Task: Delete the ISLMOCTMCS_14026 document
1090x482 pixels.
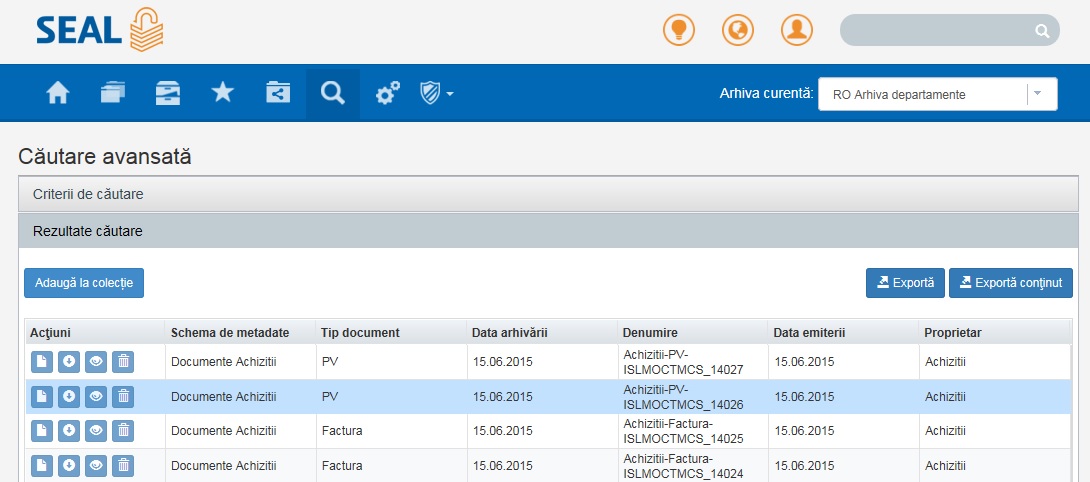Action: click(x=123, y=396)
